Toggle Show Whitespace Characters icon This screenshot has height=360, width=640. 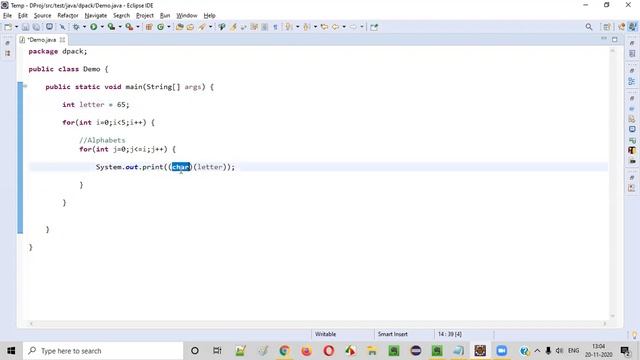pos(276,27)
